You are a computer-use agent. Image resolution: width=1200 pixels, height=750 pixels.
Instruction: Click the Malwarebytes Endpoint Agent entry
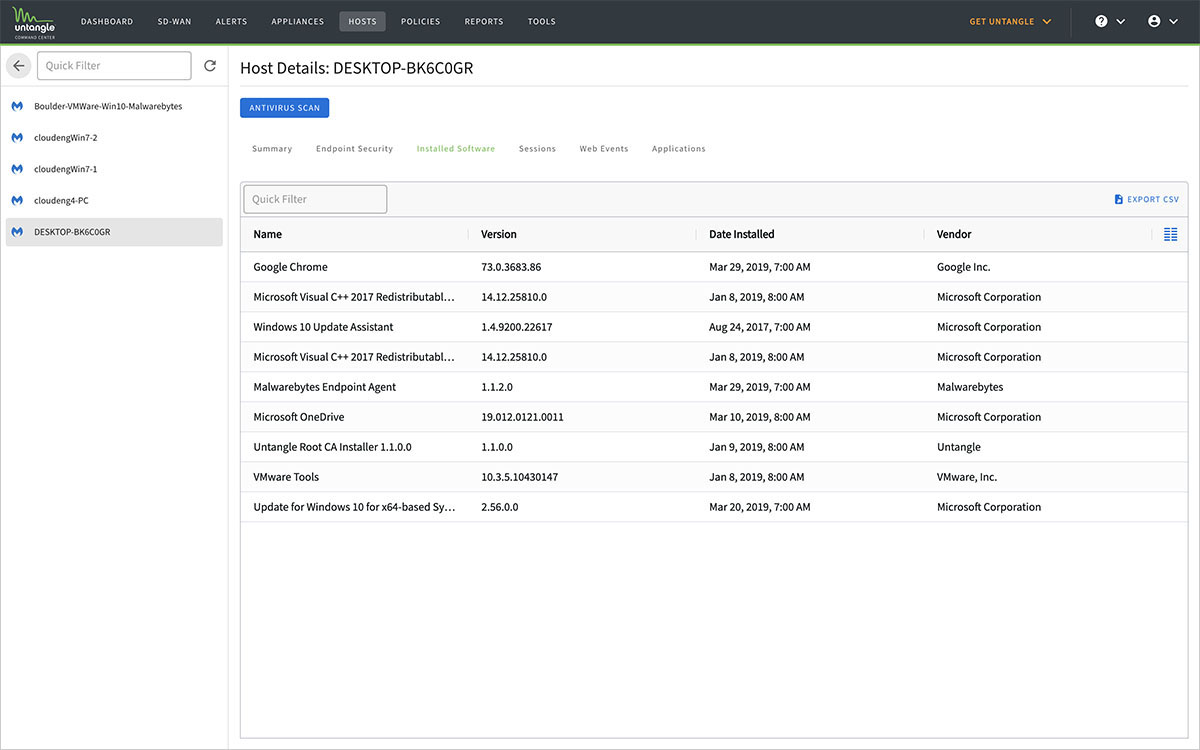pyautogui.click(x=325, y=387)
